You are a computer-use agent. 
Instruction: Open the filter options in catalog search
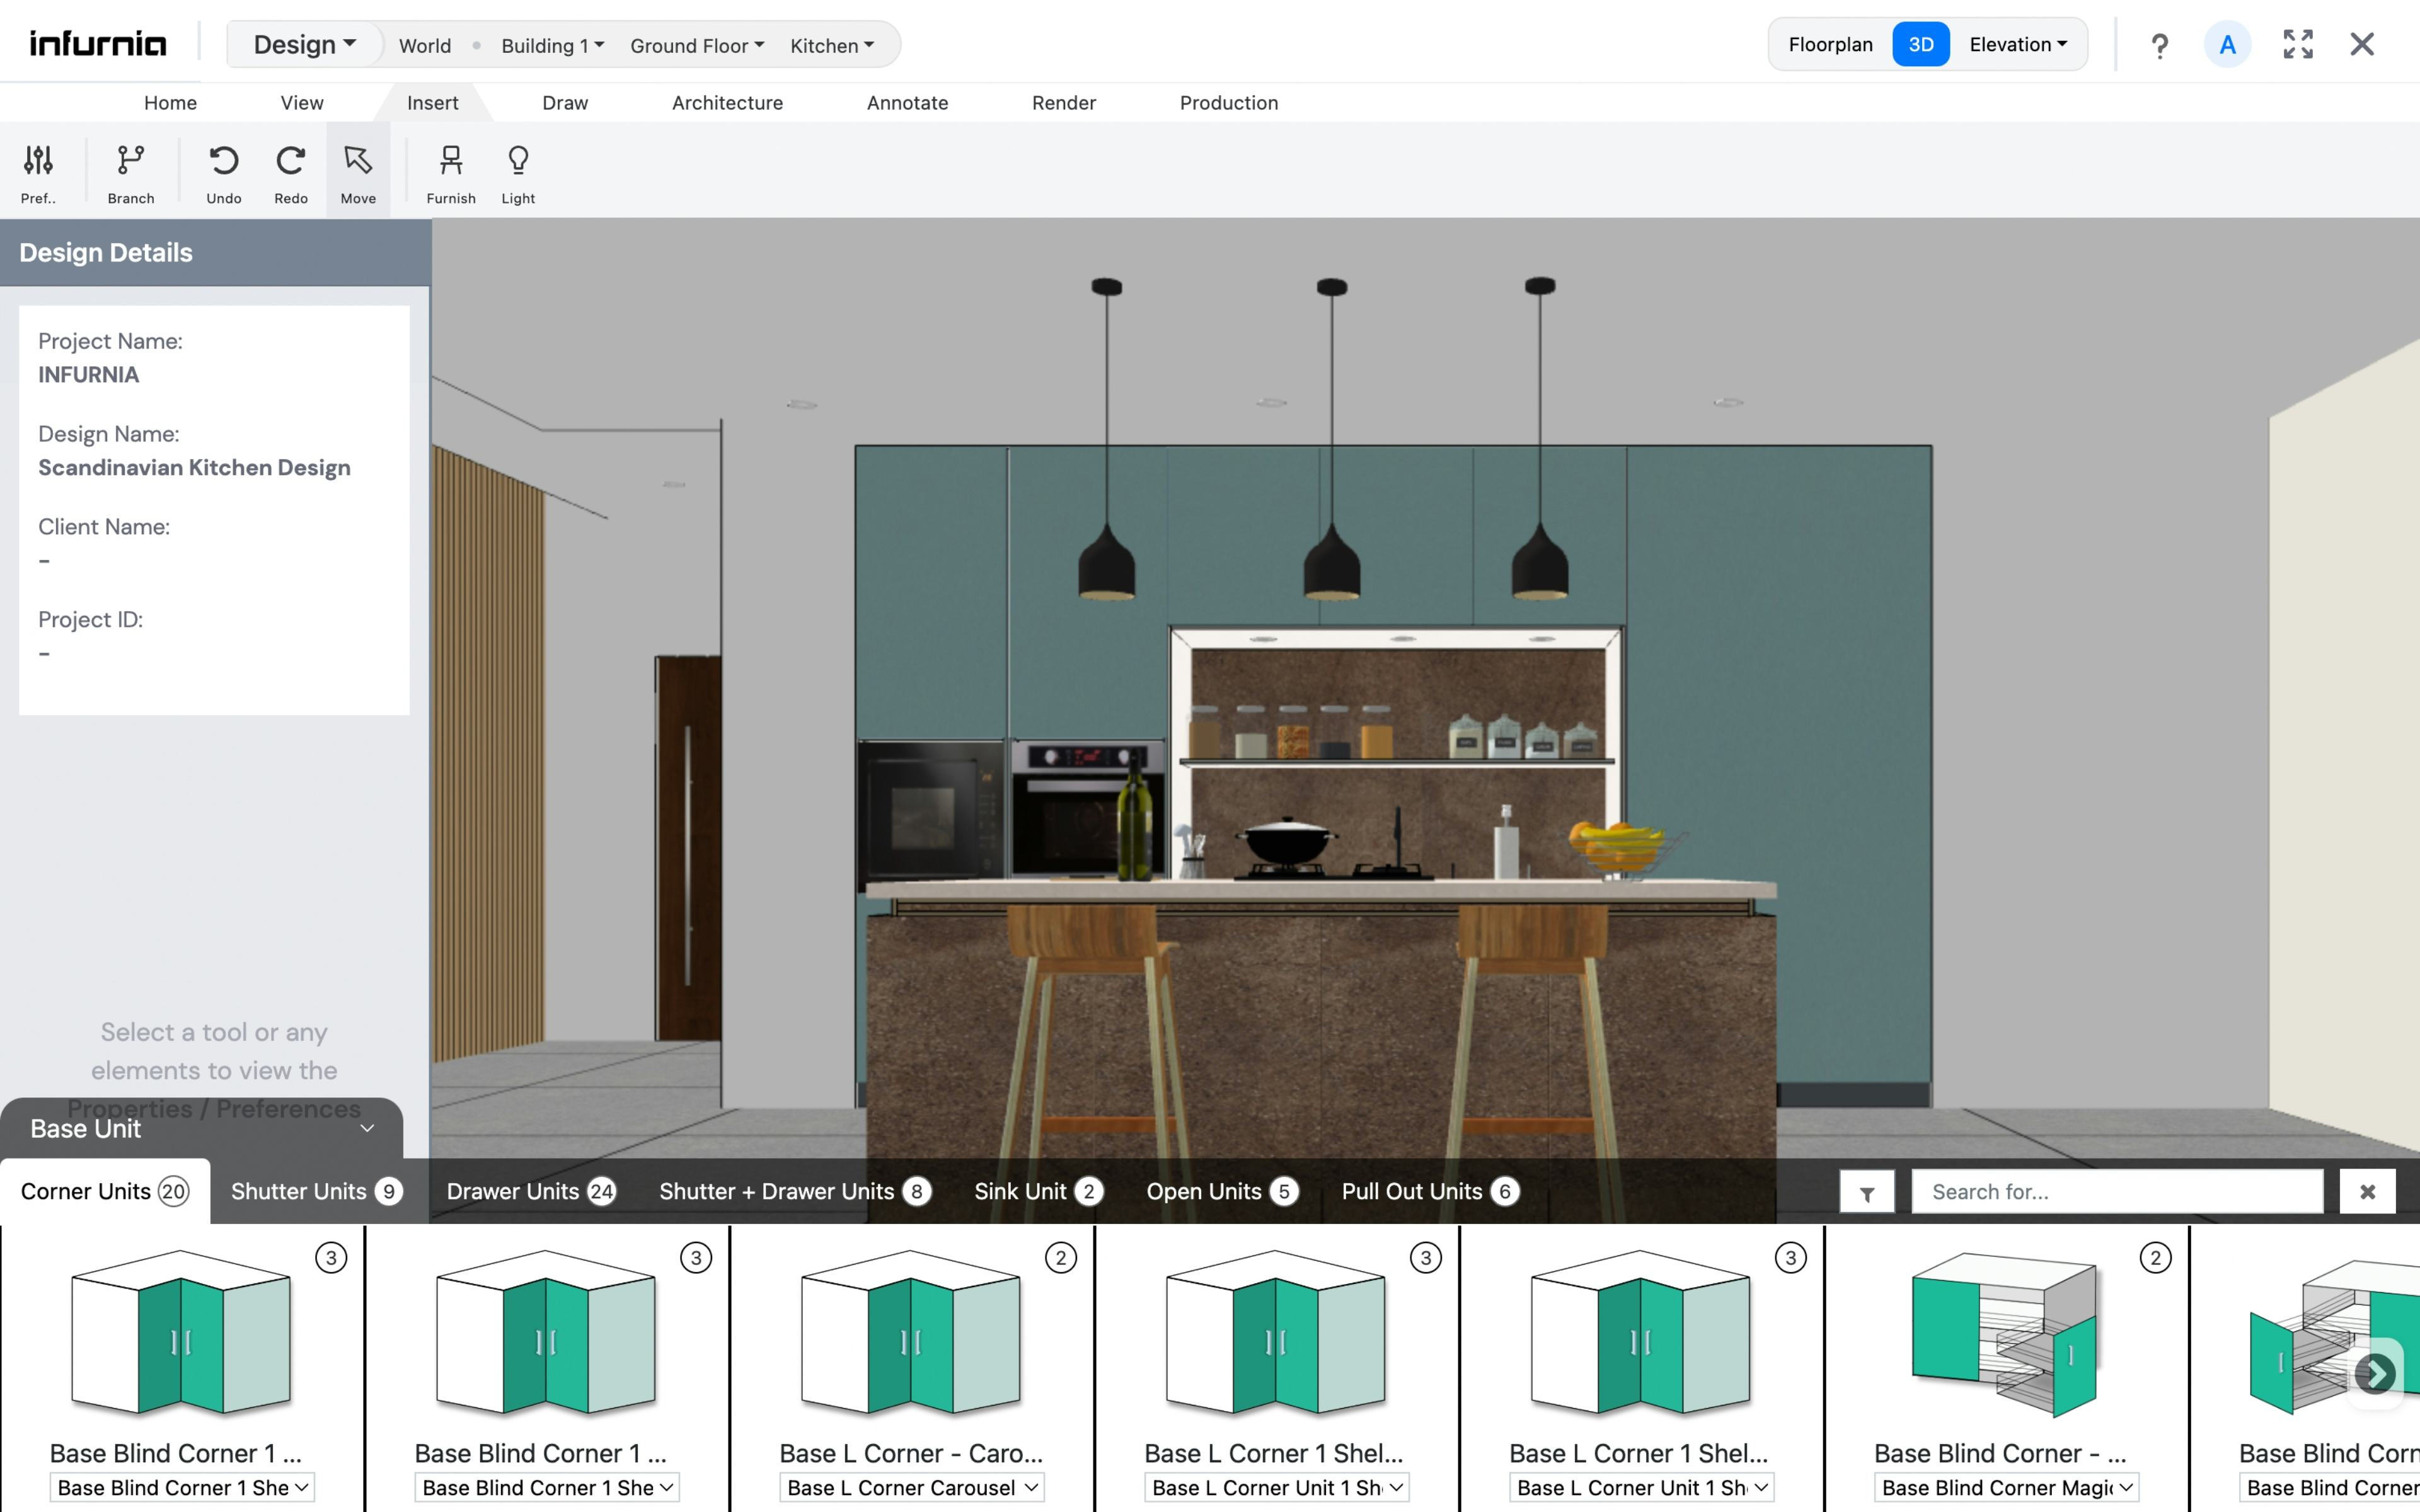pos(1866,1191)
